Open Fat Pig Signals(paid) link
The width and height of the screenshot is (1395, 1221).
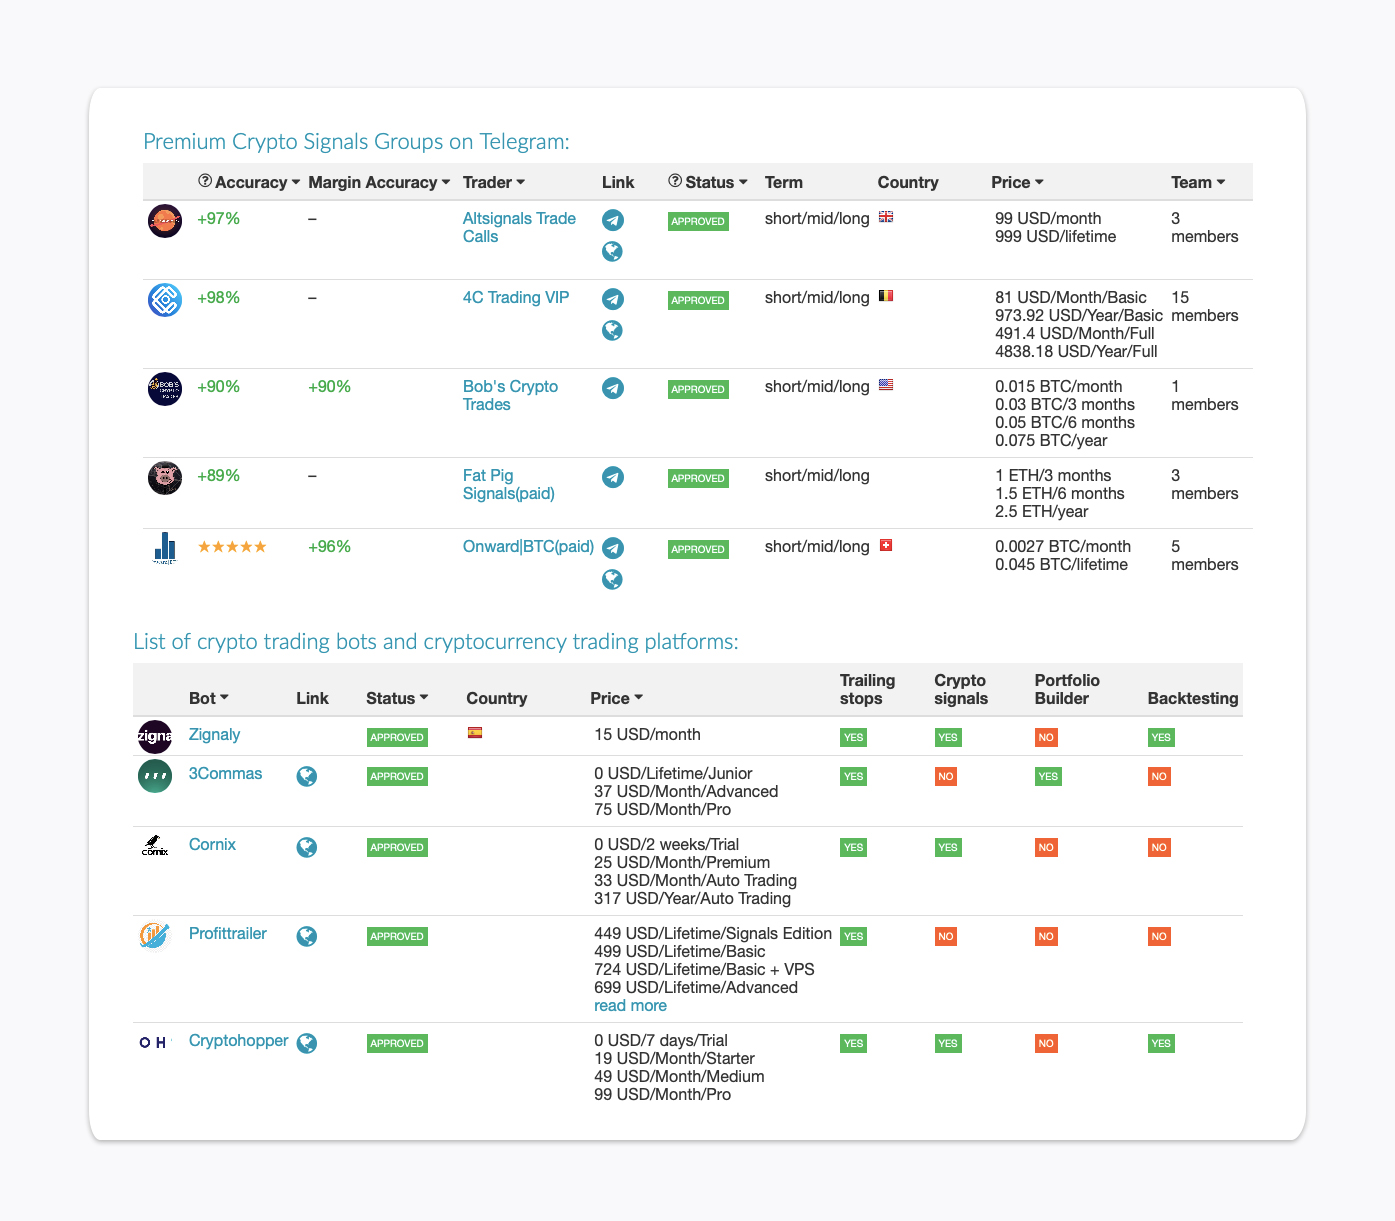click(508, 484)
